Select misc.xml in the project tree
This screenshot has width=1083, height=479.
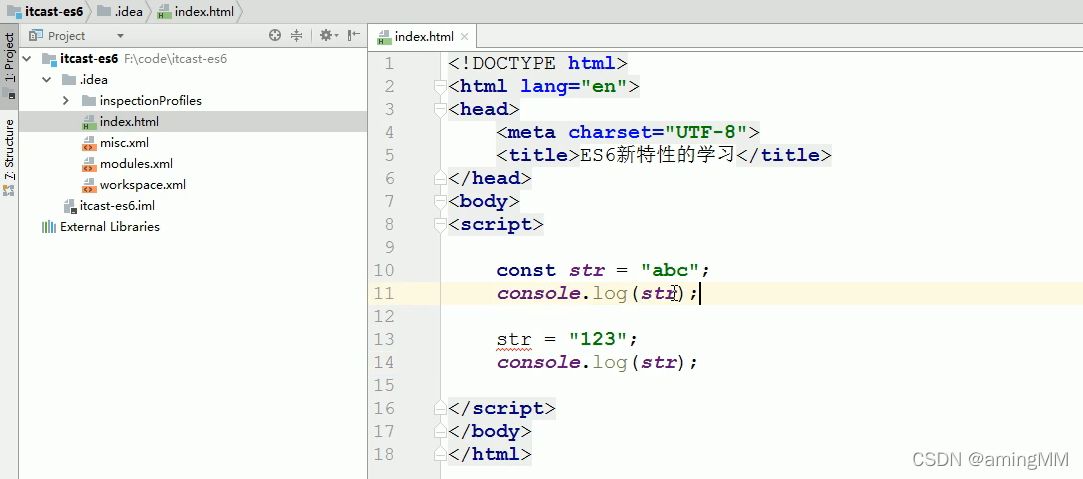[x=193, y=143]
